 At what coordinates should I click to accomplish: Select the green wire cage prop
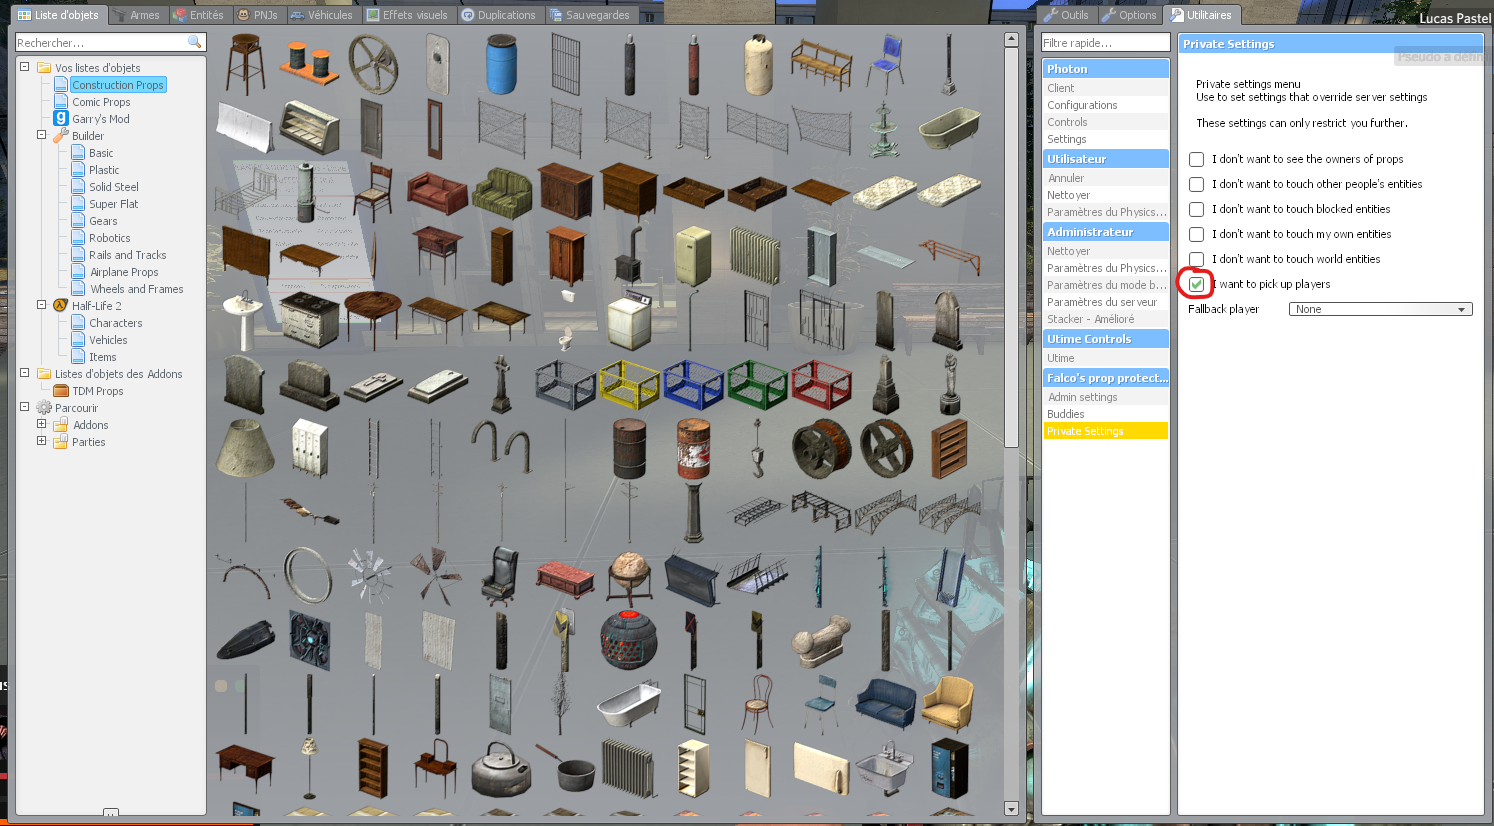757,384
